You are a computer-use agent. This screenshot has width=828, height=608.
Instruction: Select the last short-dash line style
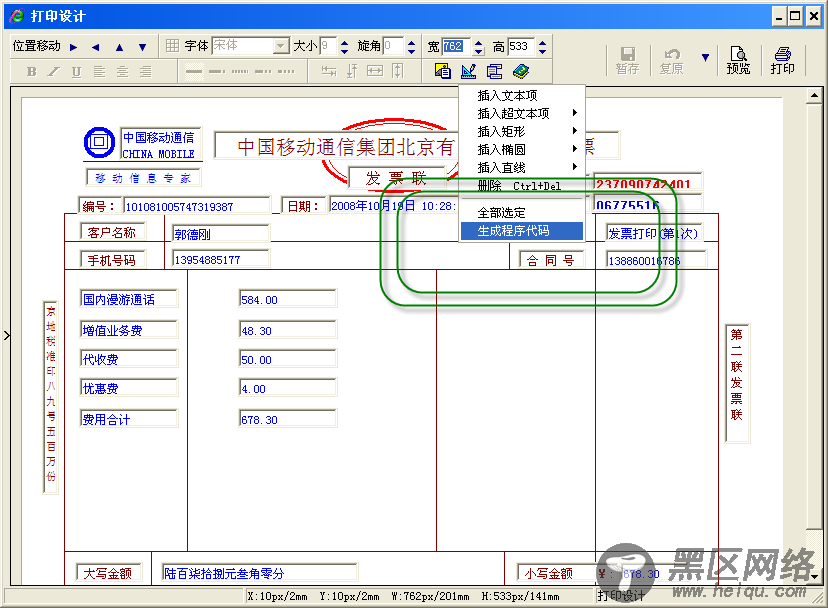coord(286,71)
